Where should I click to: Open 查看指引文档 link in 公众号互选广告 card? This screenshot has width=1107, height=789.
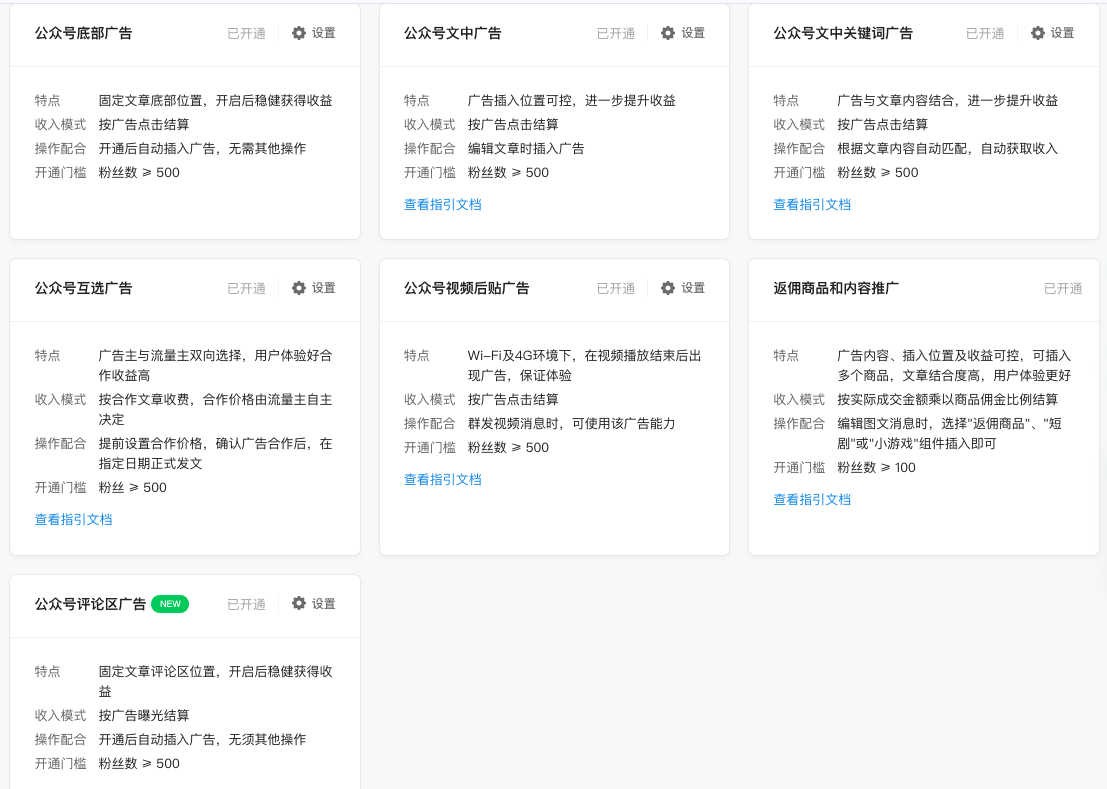(73, 519)
